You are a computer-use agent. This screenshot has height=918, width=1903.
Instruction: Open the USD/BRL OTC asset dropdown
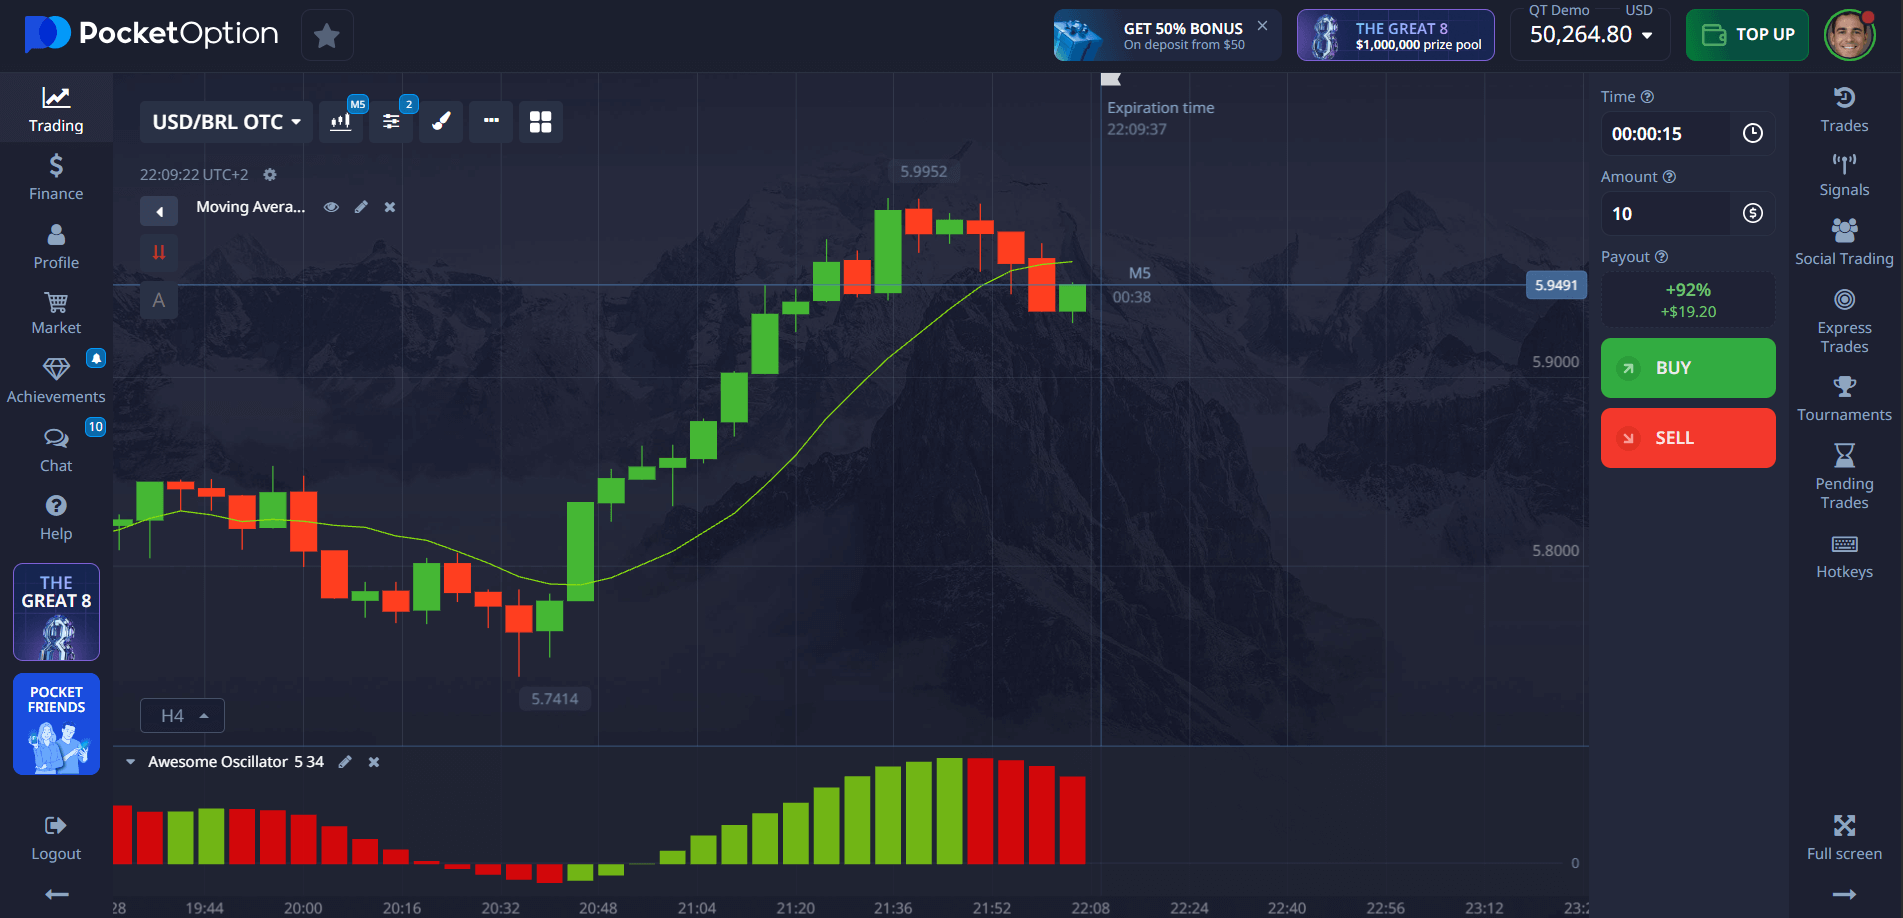[226, 122]
